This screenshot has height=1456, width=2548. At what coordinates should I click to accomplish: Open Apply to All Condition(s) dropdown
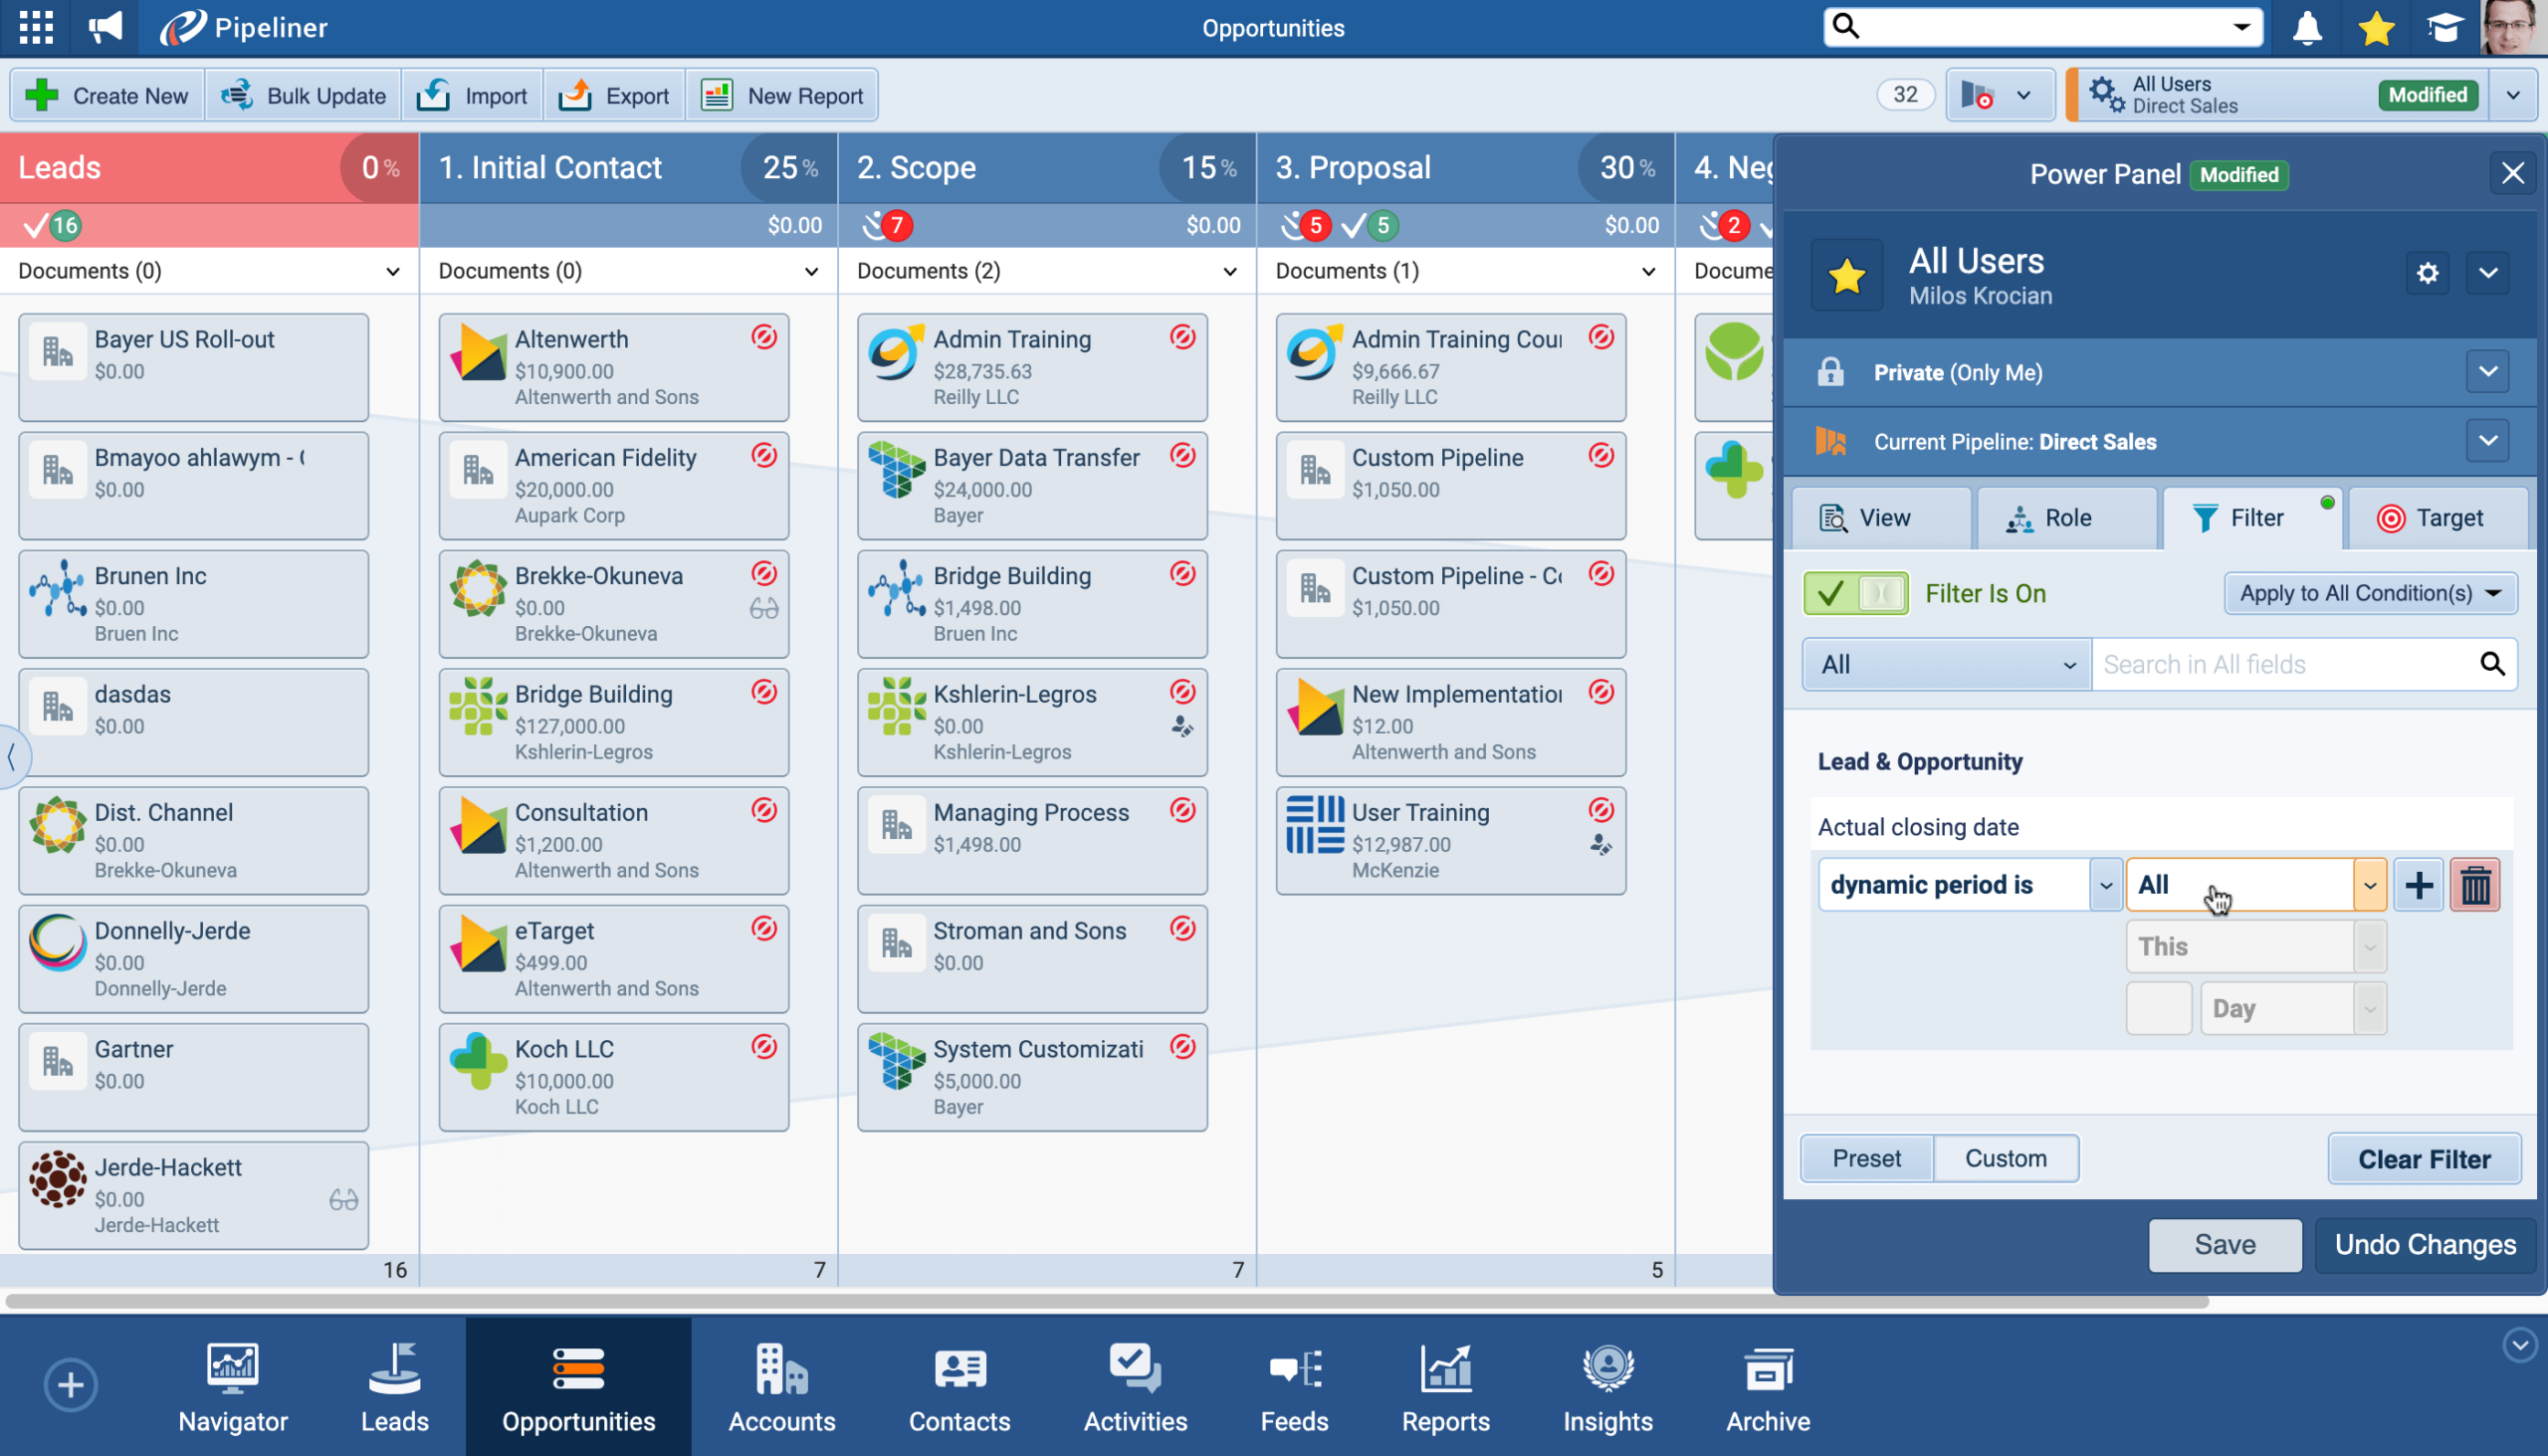pos(2369,593)
